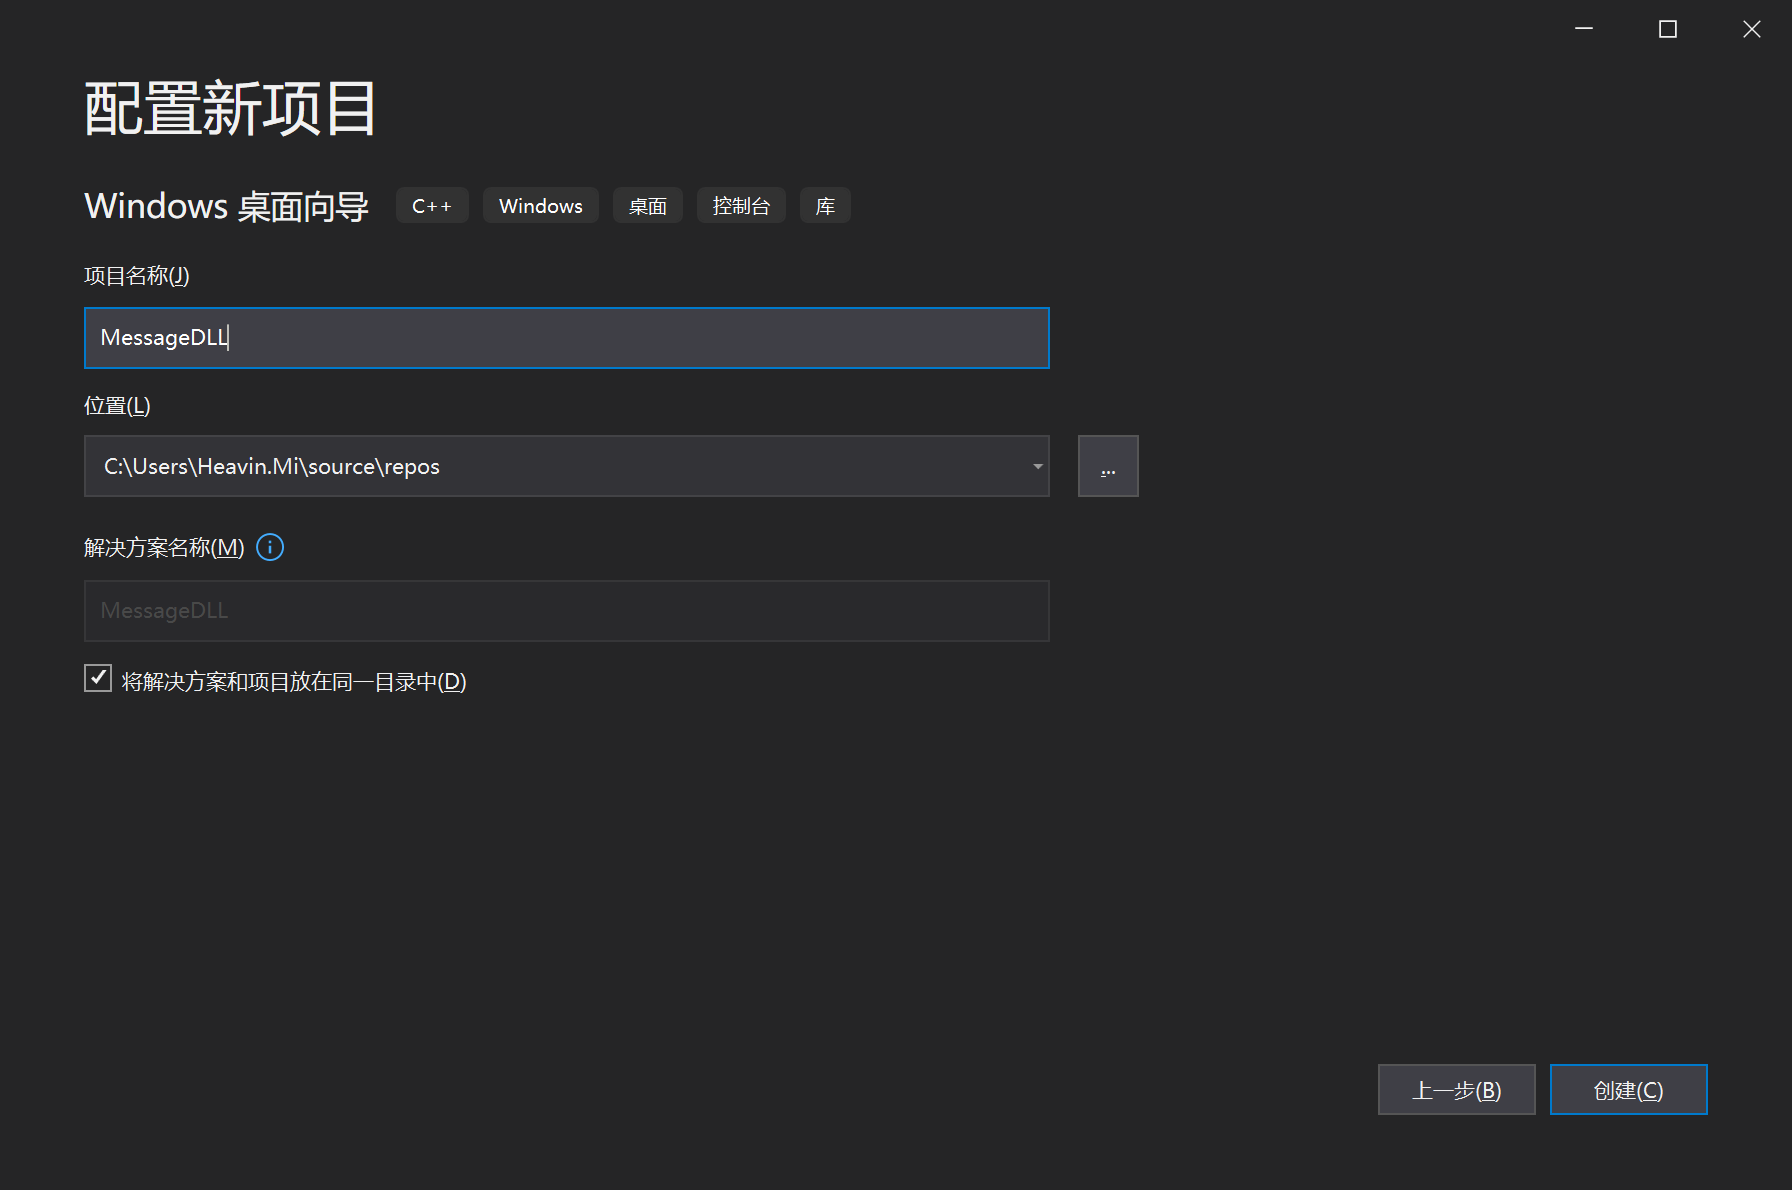The height and width of the screenshot is (1190, 1792).
Task: Click the Windows 桌面向导 heading
Action: pos(227,207)
